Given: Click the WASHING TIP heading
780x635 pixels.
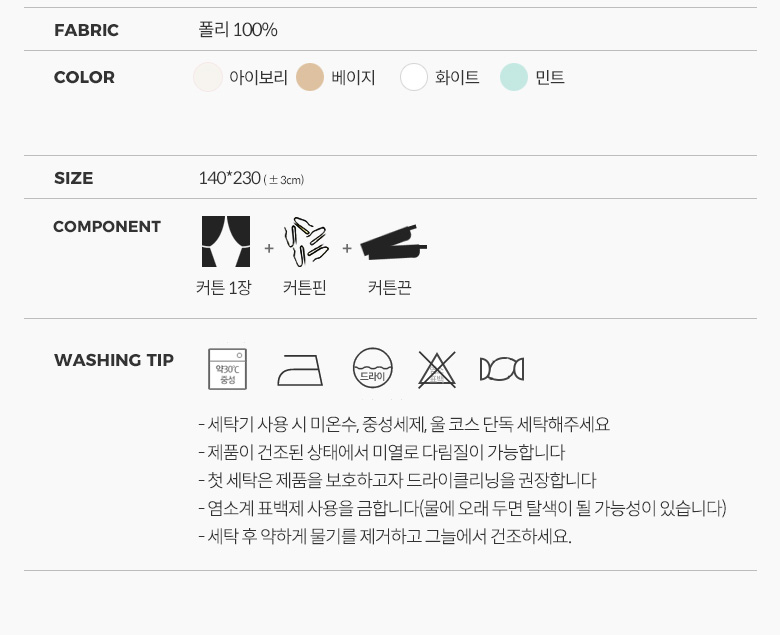Looking at the screenshot, I should pos(114,360).
